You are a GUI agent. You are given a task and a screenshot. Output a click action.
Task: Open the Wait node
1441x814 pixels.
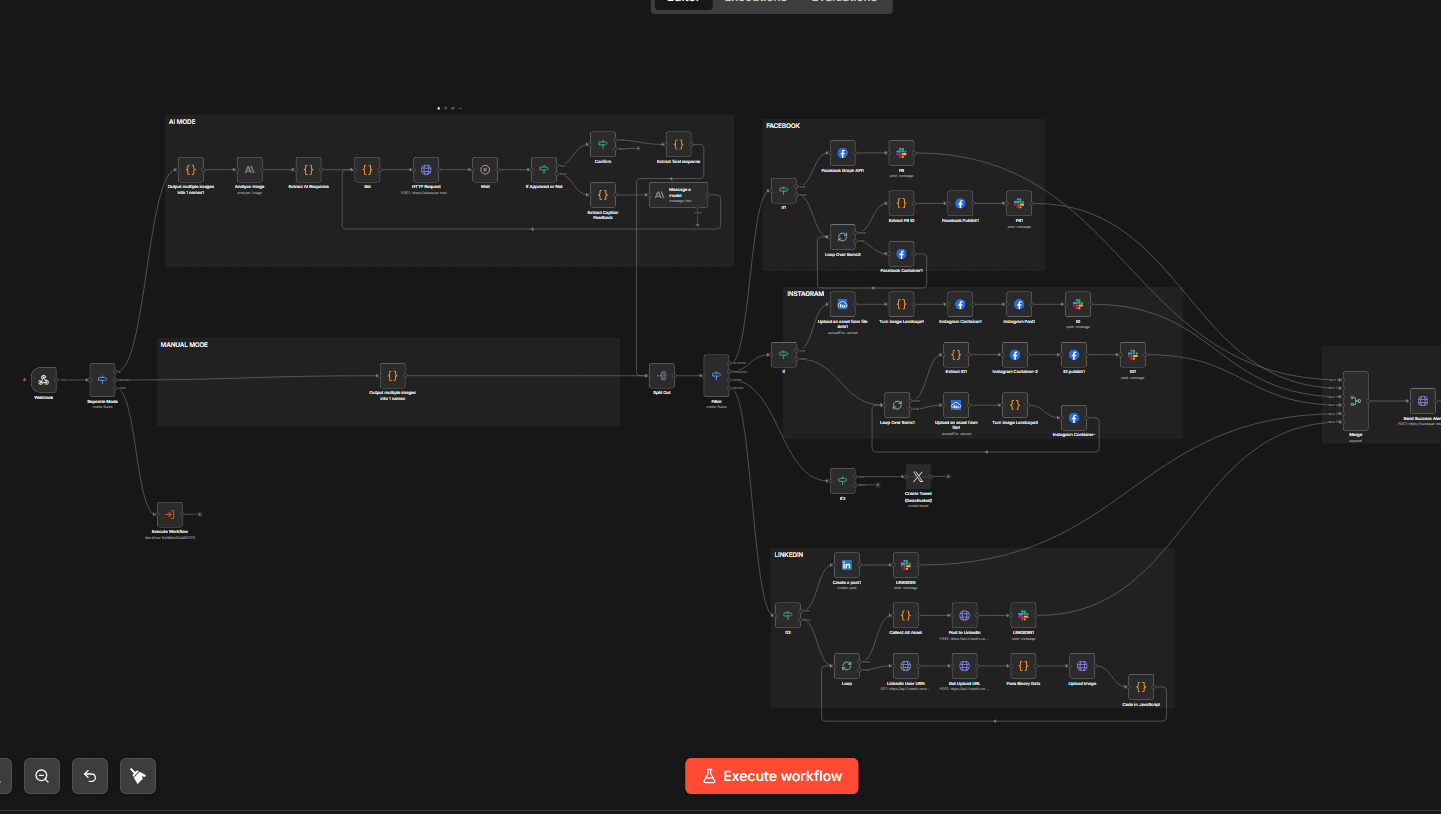485,169
